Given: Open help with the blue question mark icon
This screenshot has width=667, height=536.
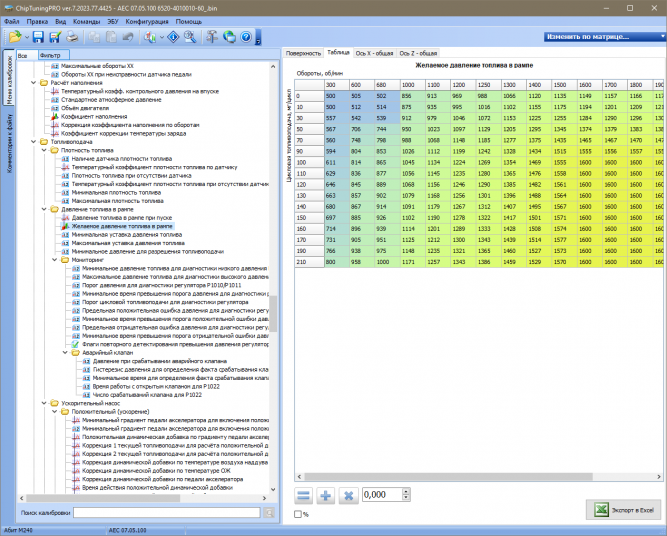Looking at the screenshot, I should (x=246, y=37).
